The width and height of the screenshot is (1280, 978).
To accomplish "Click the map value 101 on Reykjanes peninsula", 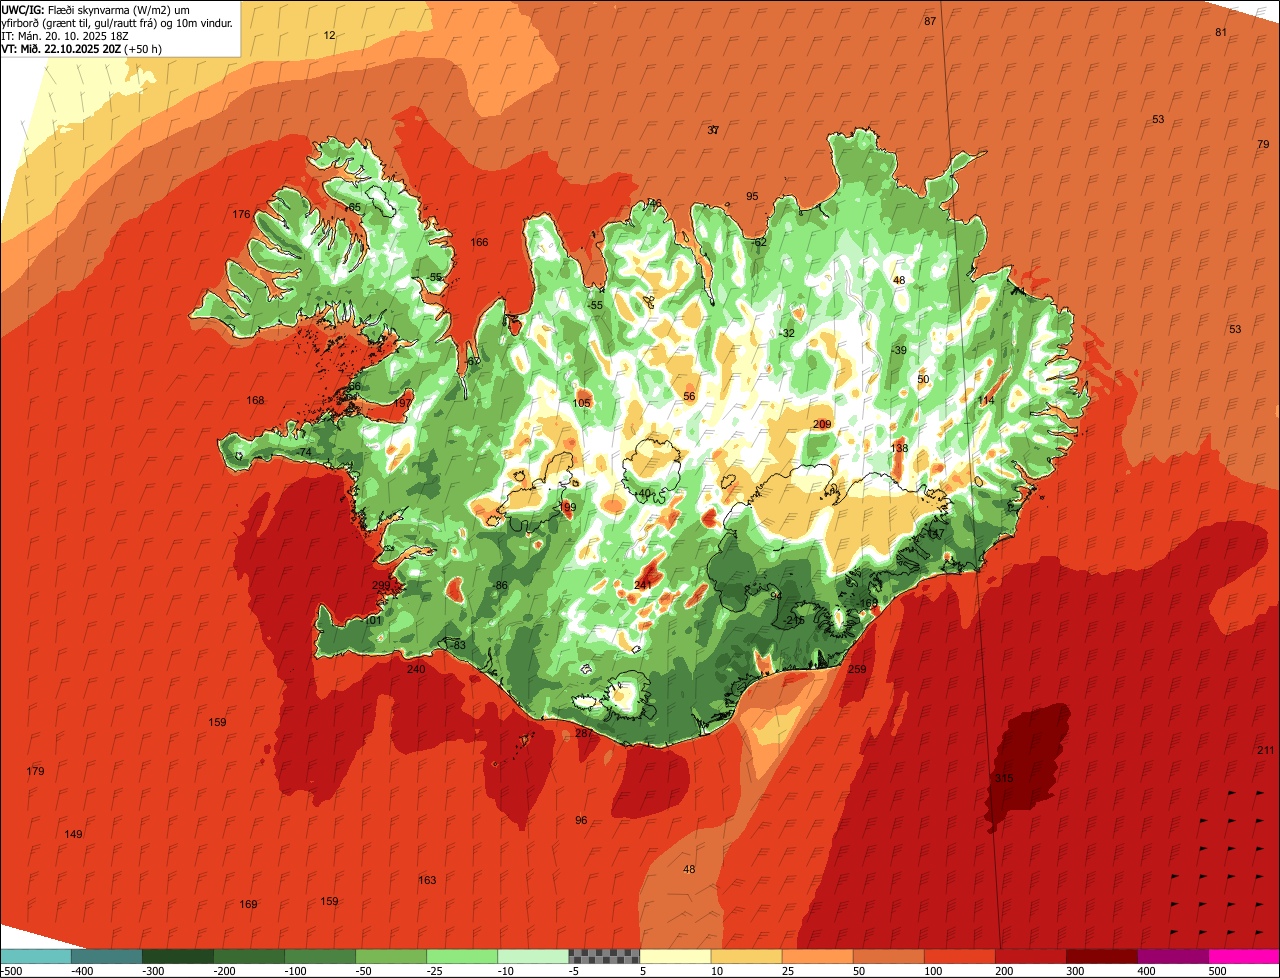I will click(x=374, y=620).
